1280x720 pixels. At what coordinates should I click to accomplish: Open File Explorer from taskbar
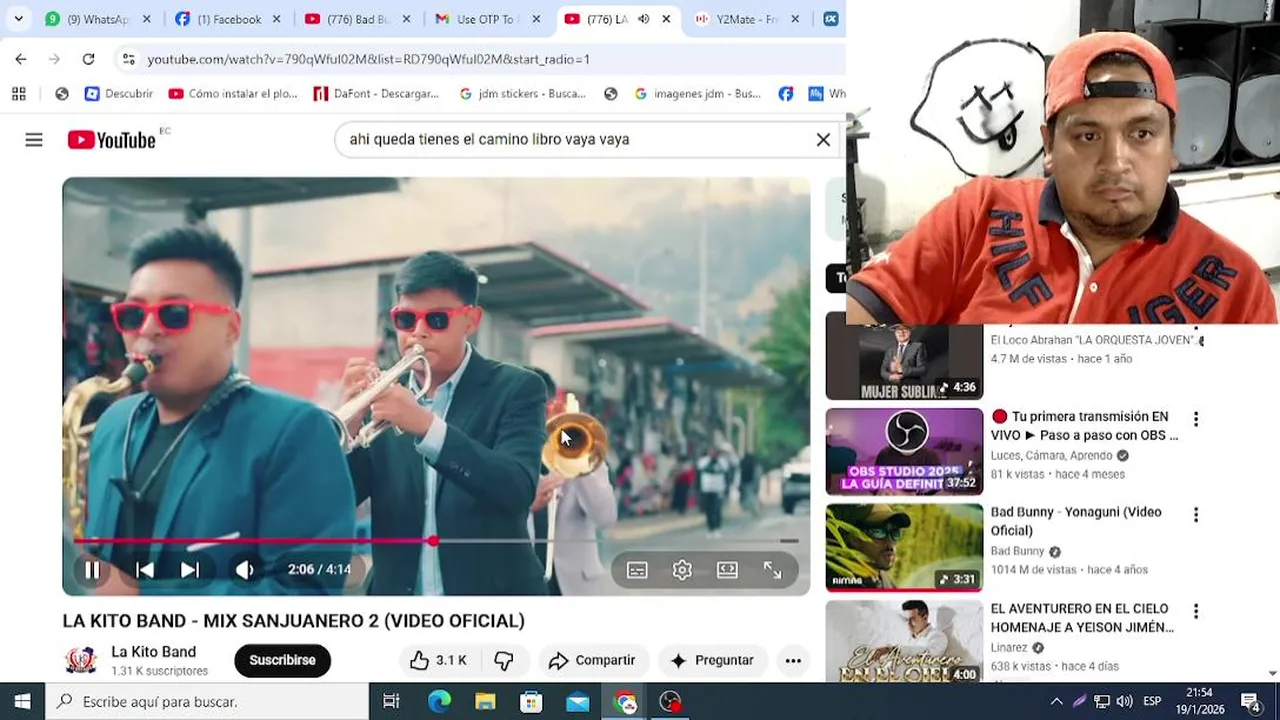click(x=485, y=702)
